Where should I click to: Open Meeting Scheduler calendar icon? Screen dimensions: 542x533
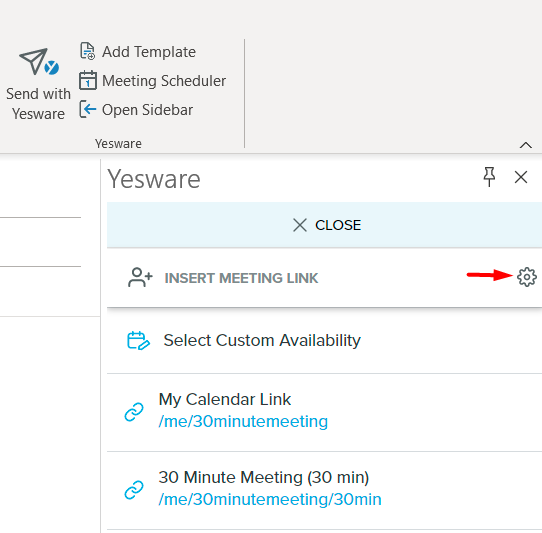tap(88, 80)
